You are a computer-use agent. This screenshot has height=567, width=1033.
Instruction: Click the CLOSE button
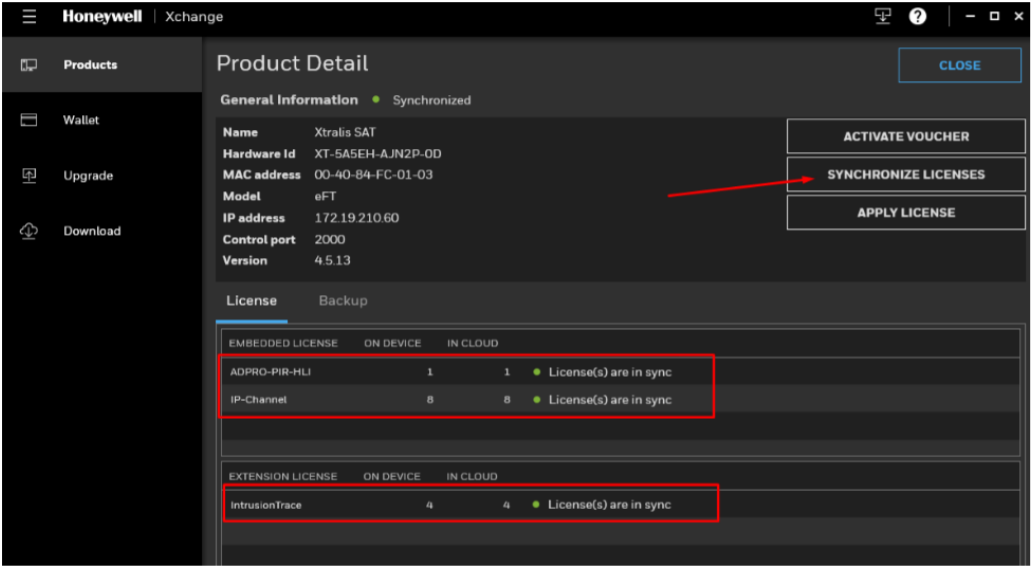[x=960, y=65]
